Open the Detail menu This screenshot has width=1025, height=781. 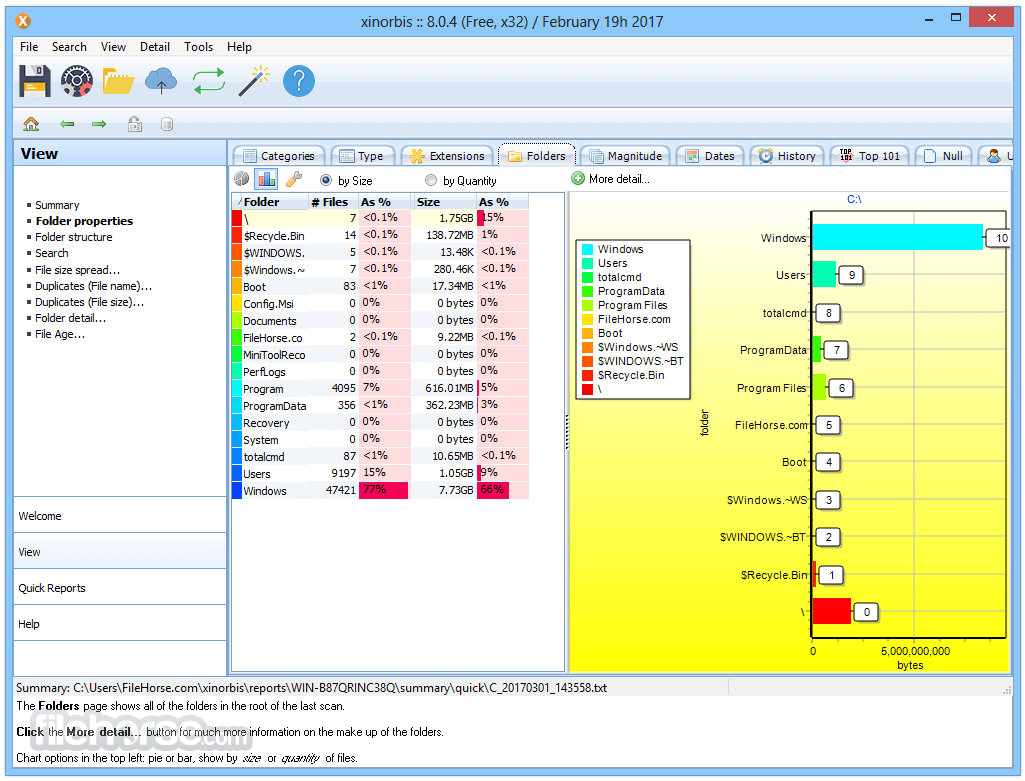[155, 47]
